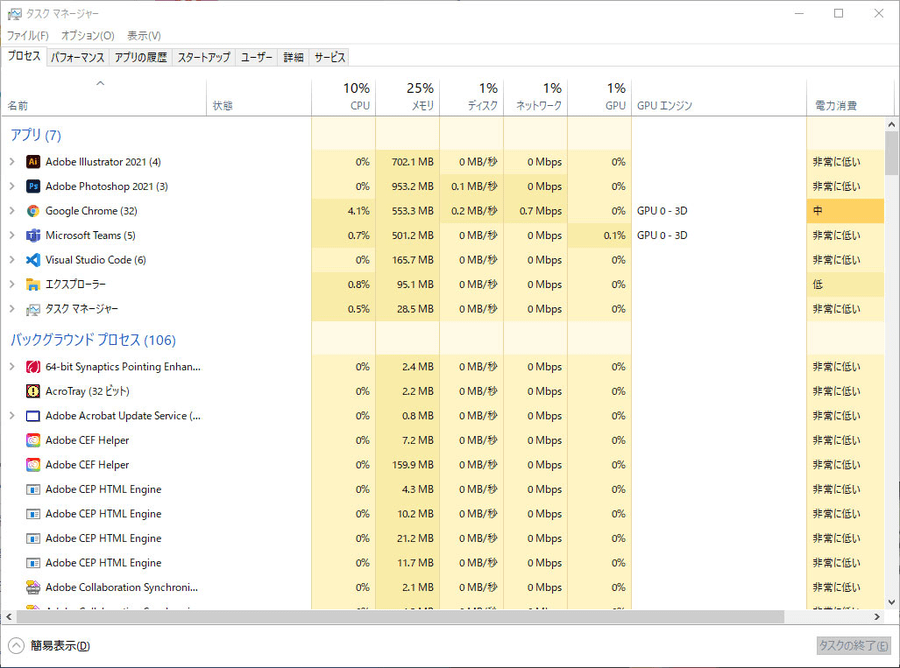Click the Microsoft Teams icon

[33, 235]
